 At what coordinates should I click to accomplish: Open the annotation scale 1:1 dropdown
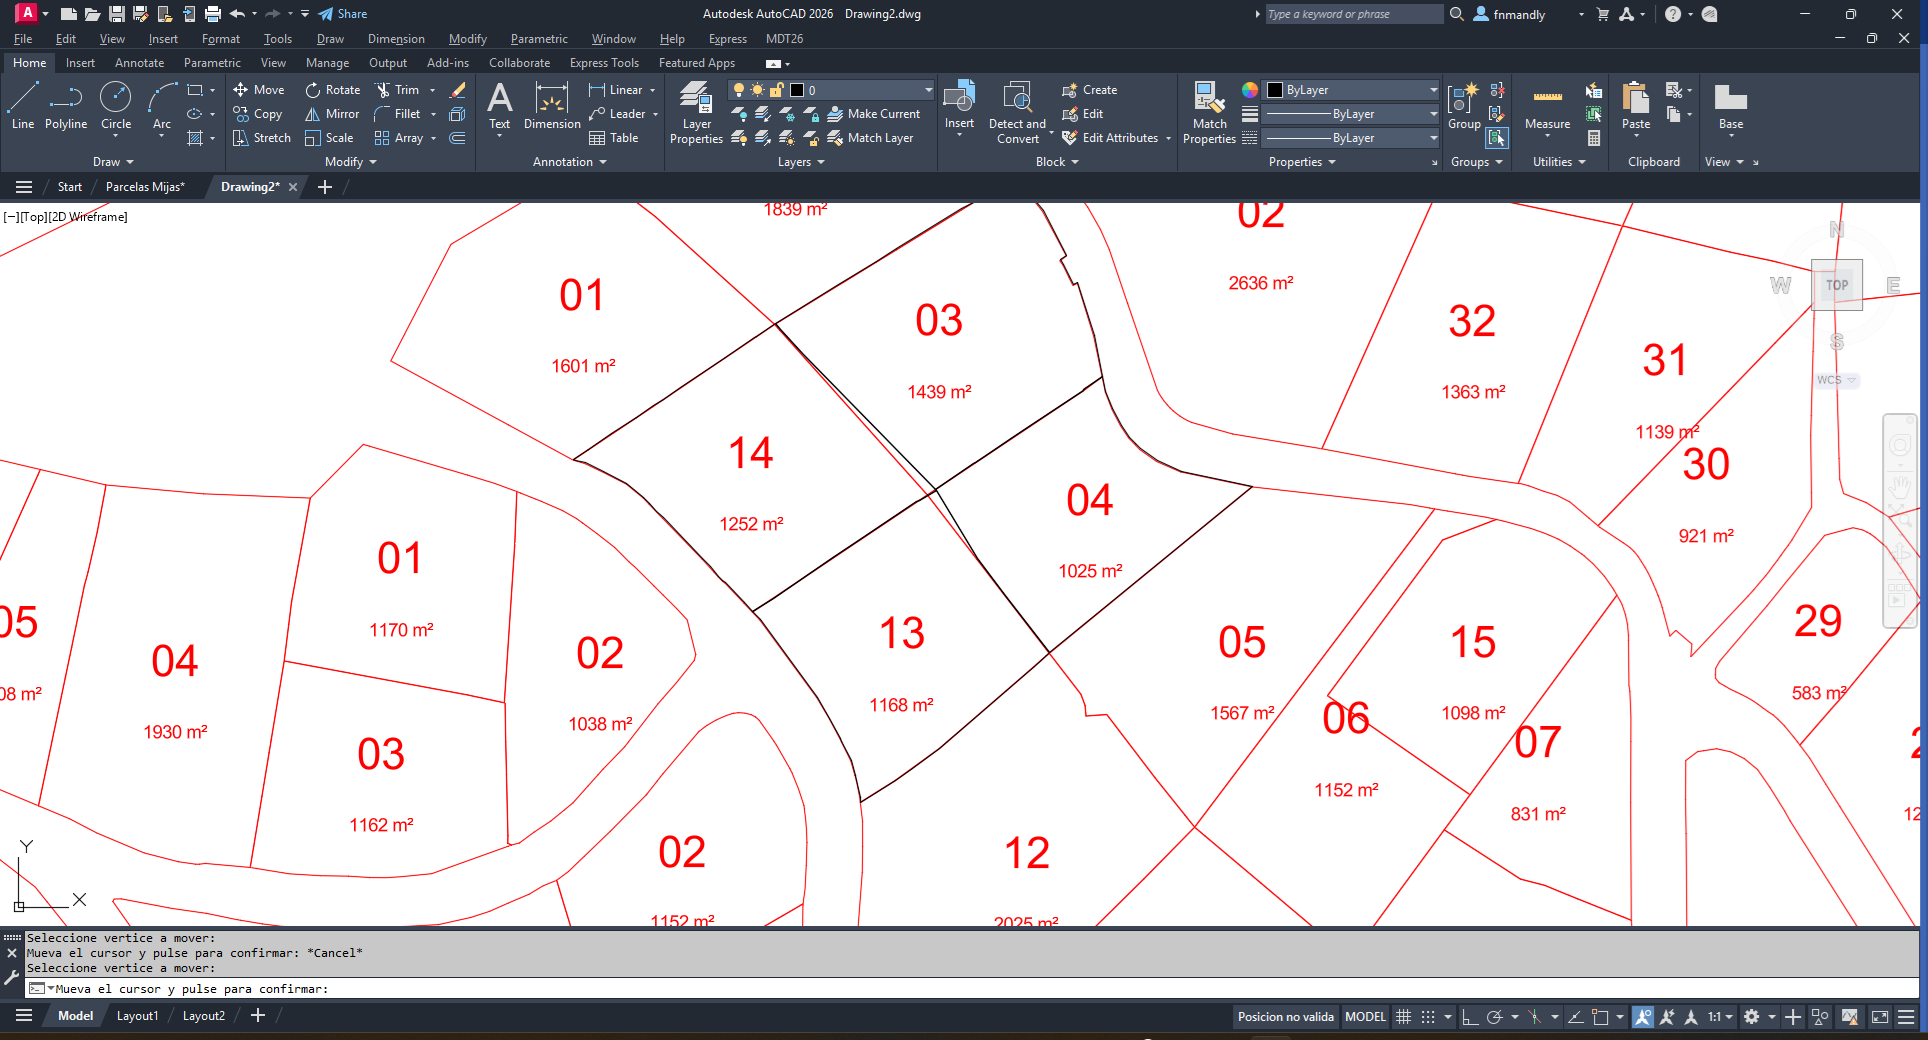1720,1017
